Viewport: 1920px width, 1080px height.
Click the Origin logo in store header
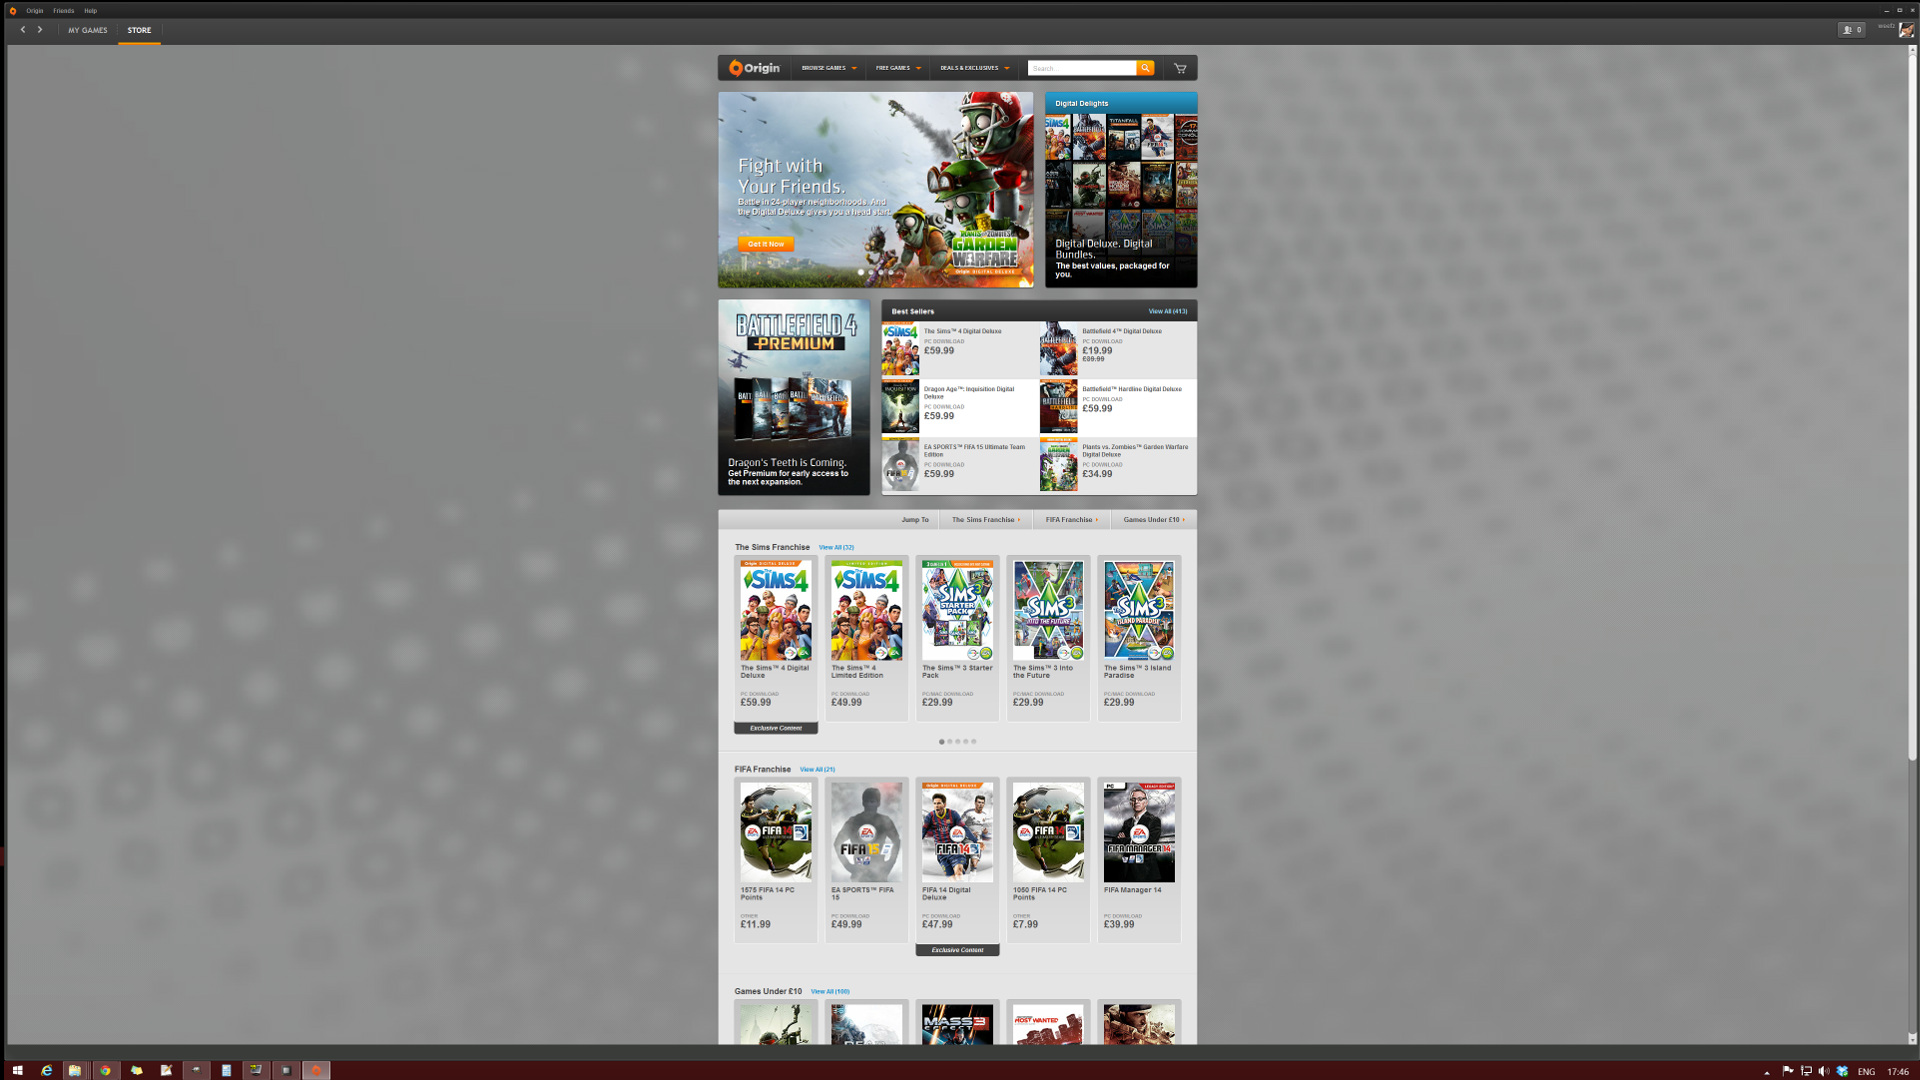tap(755, 68)
